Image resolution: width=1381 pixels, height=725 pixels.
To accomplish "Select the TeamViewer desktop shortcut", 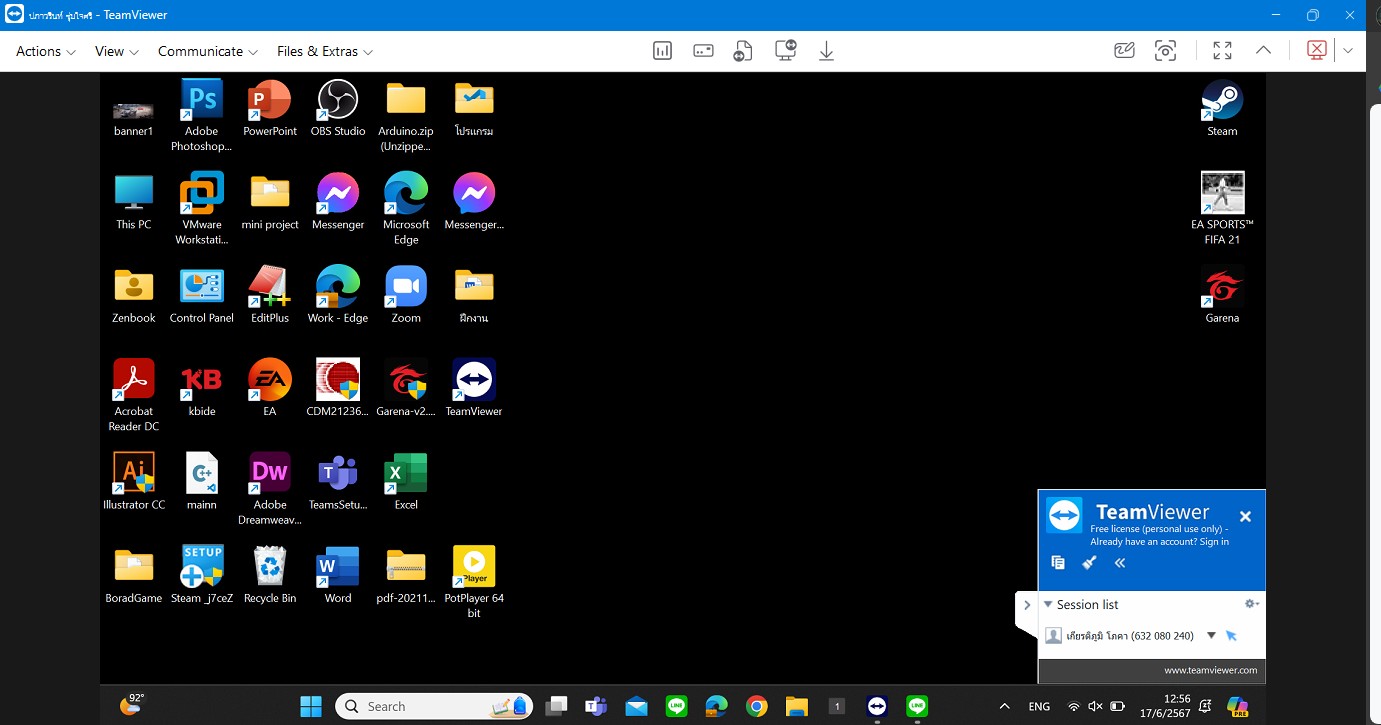I will [x=474, y=388].
